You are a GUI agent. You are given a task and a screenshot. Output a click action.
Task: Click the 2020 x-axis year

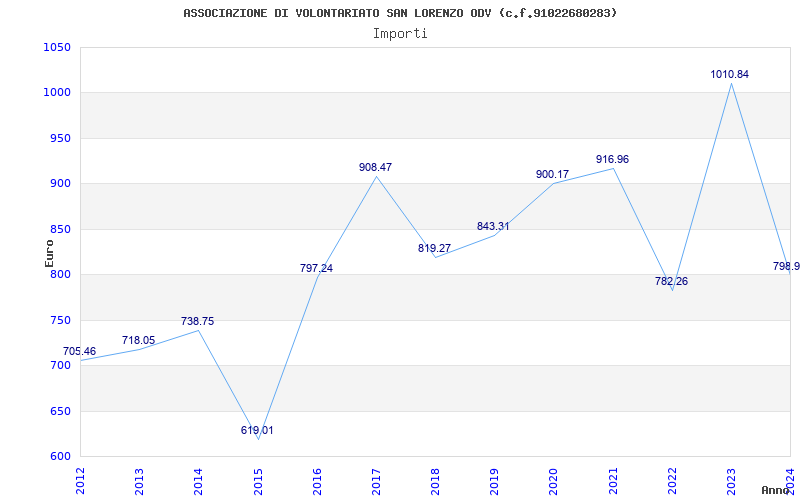coord(554,481)
